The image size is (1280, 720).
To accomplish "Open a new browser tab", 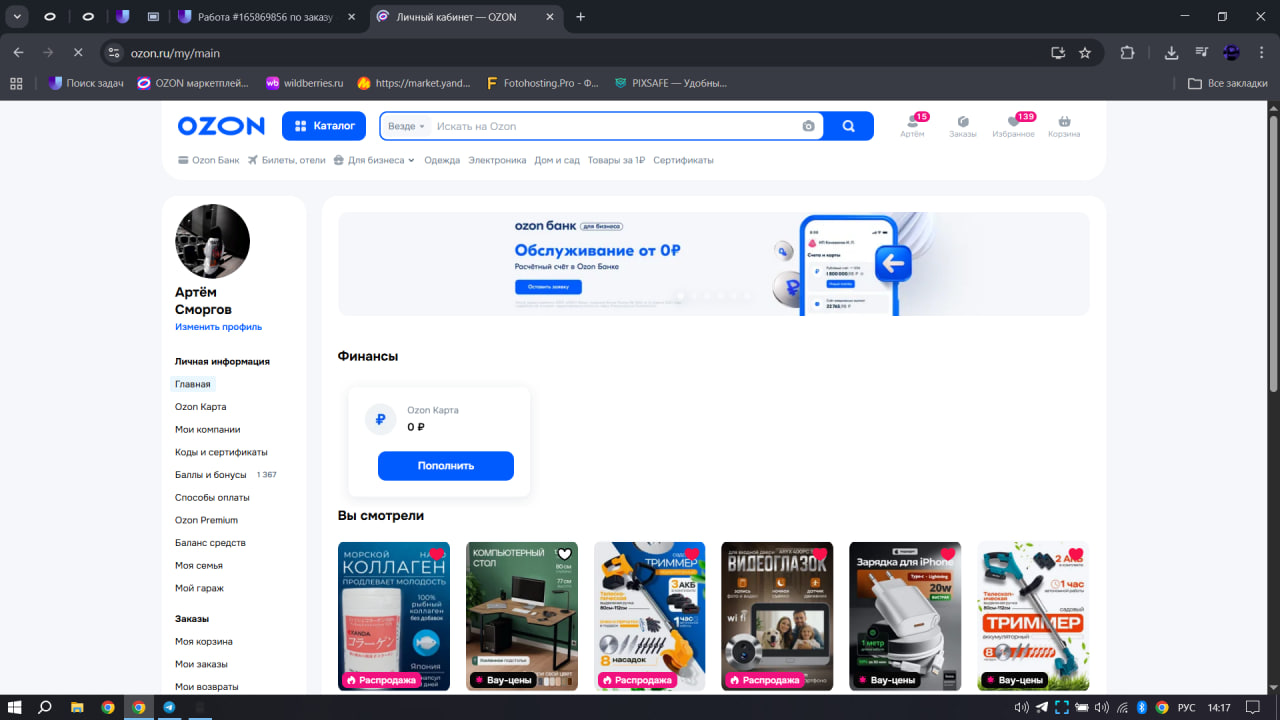I will pyautogui.click(x=581, y=17).
